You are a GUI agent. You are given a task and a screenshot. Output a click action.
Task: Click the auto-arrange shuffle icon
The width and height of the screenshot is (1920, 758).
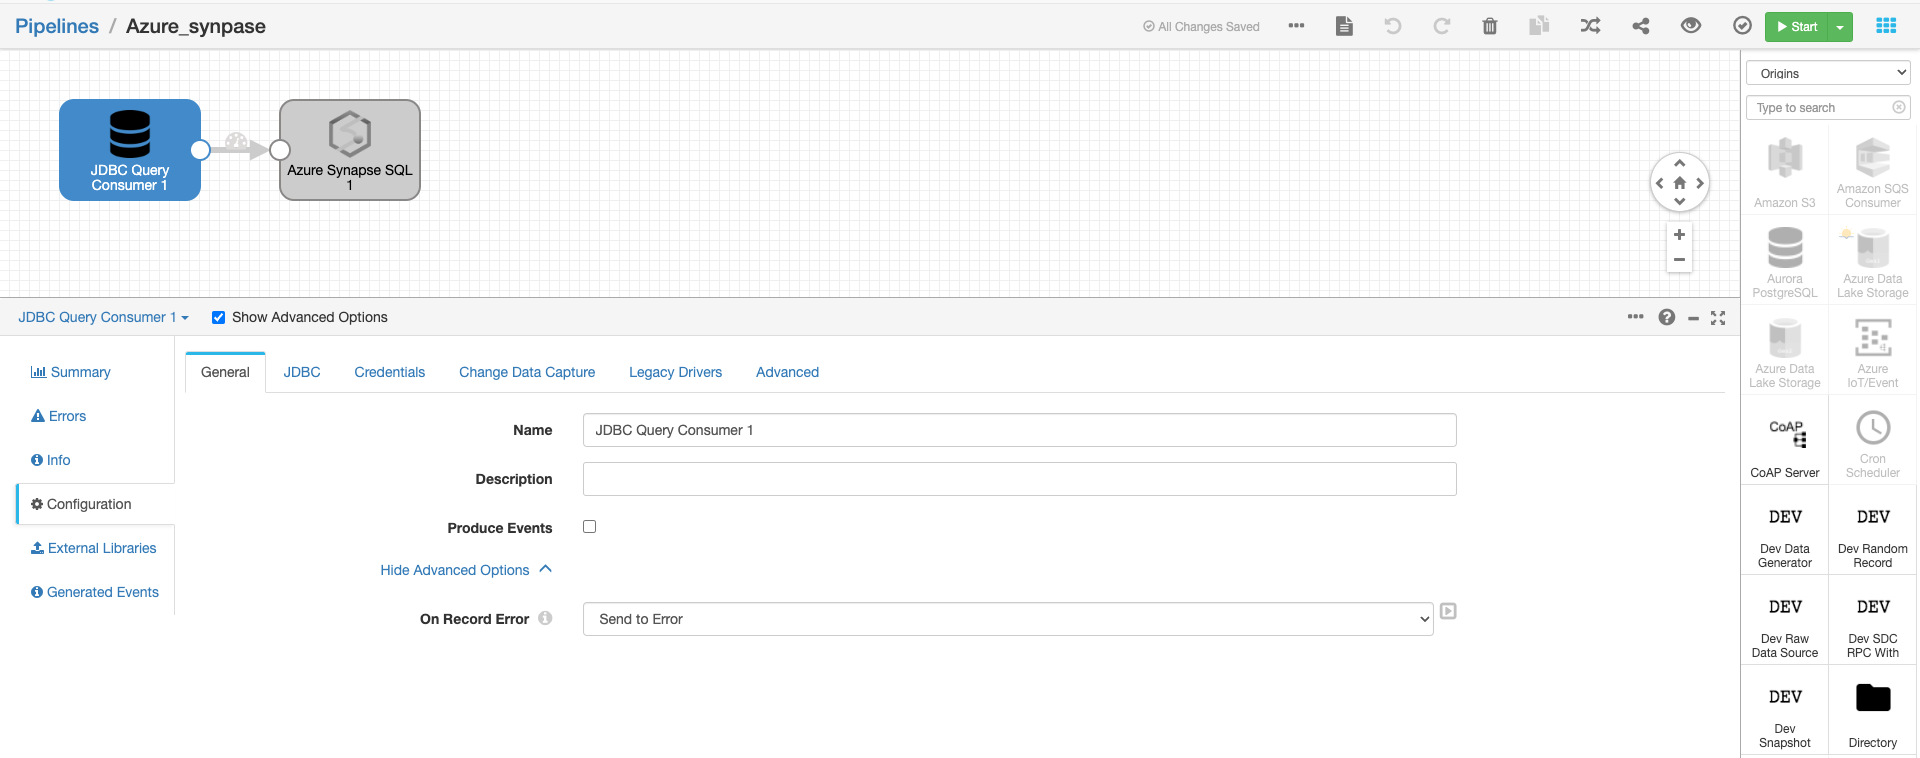click(x=1590, y=26)
